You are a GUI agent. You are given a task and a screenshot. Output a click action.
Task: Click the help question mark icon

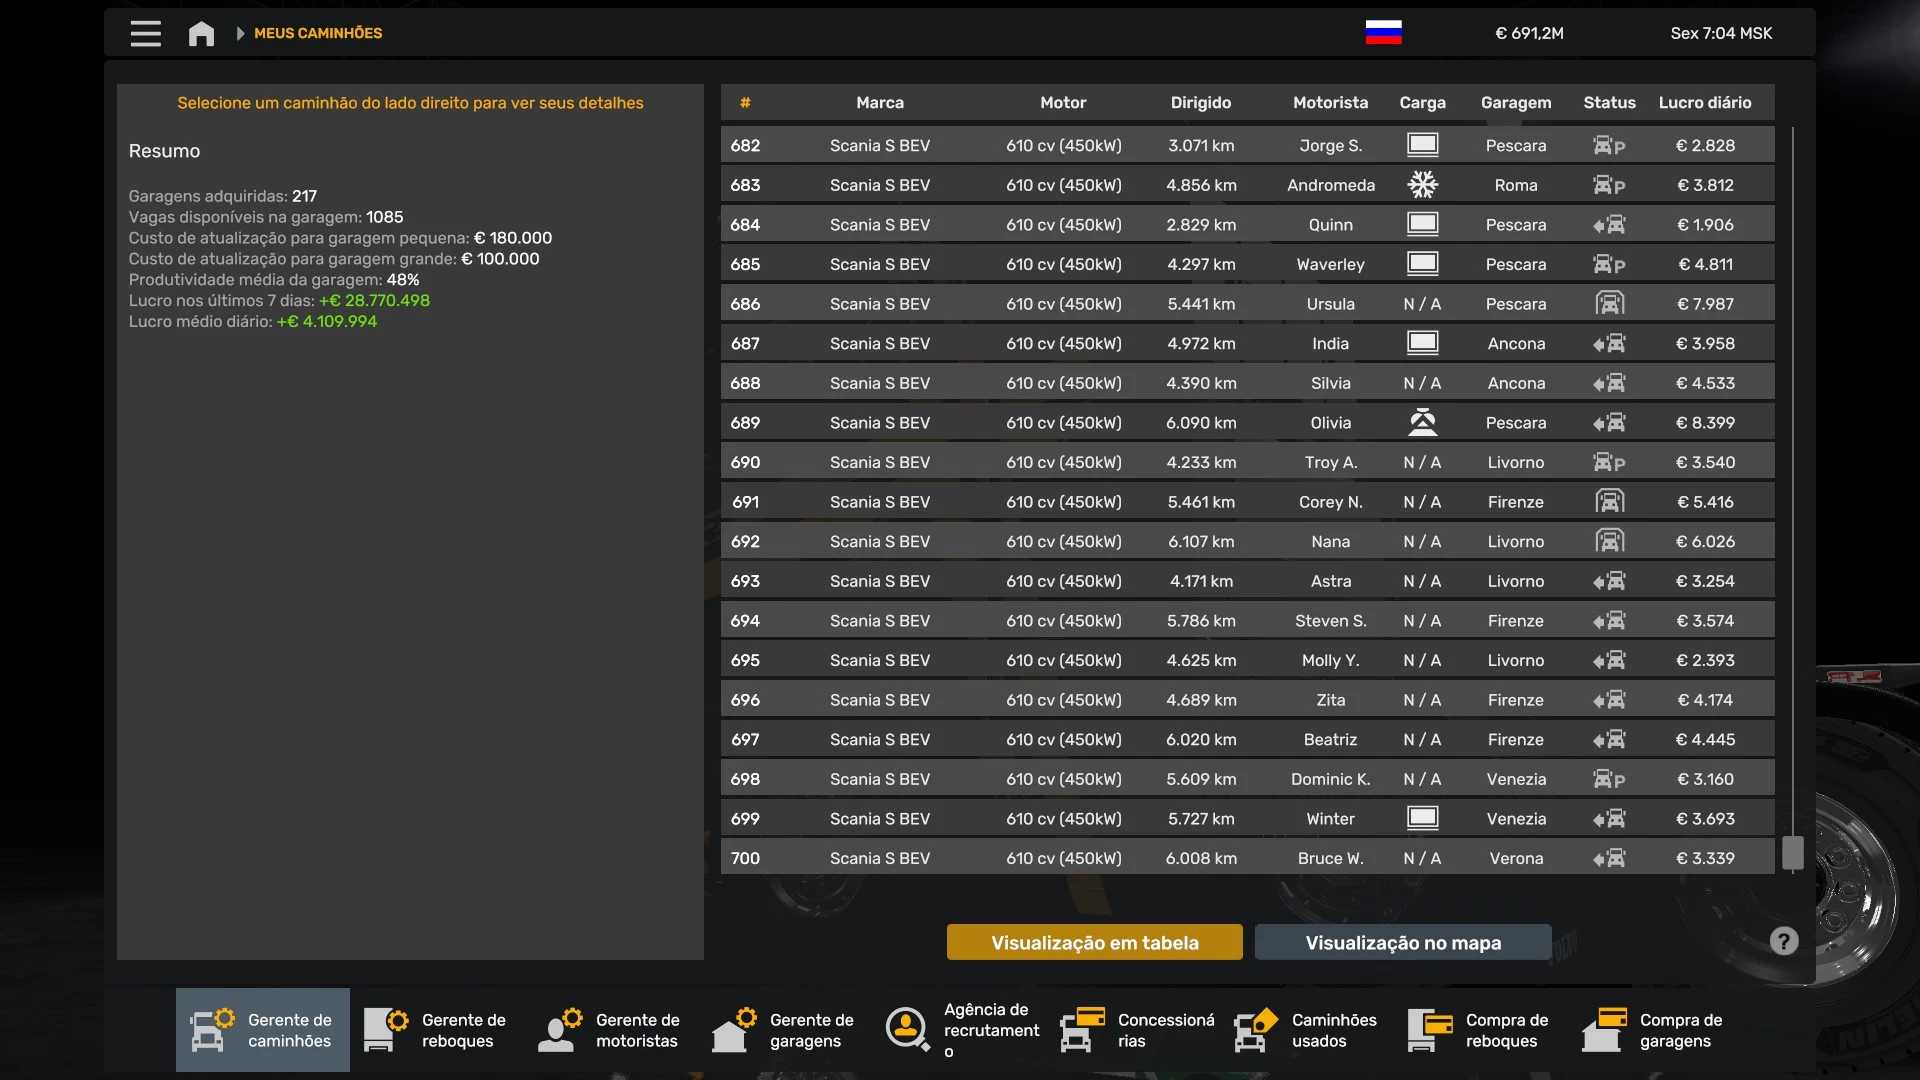coord(1784,941)
